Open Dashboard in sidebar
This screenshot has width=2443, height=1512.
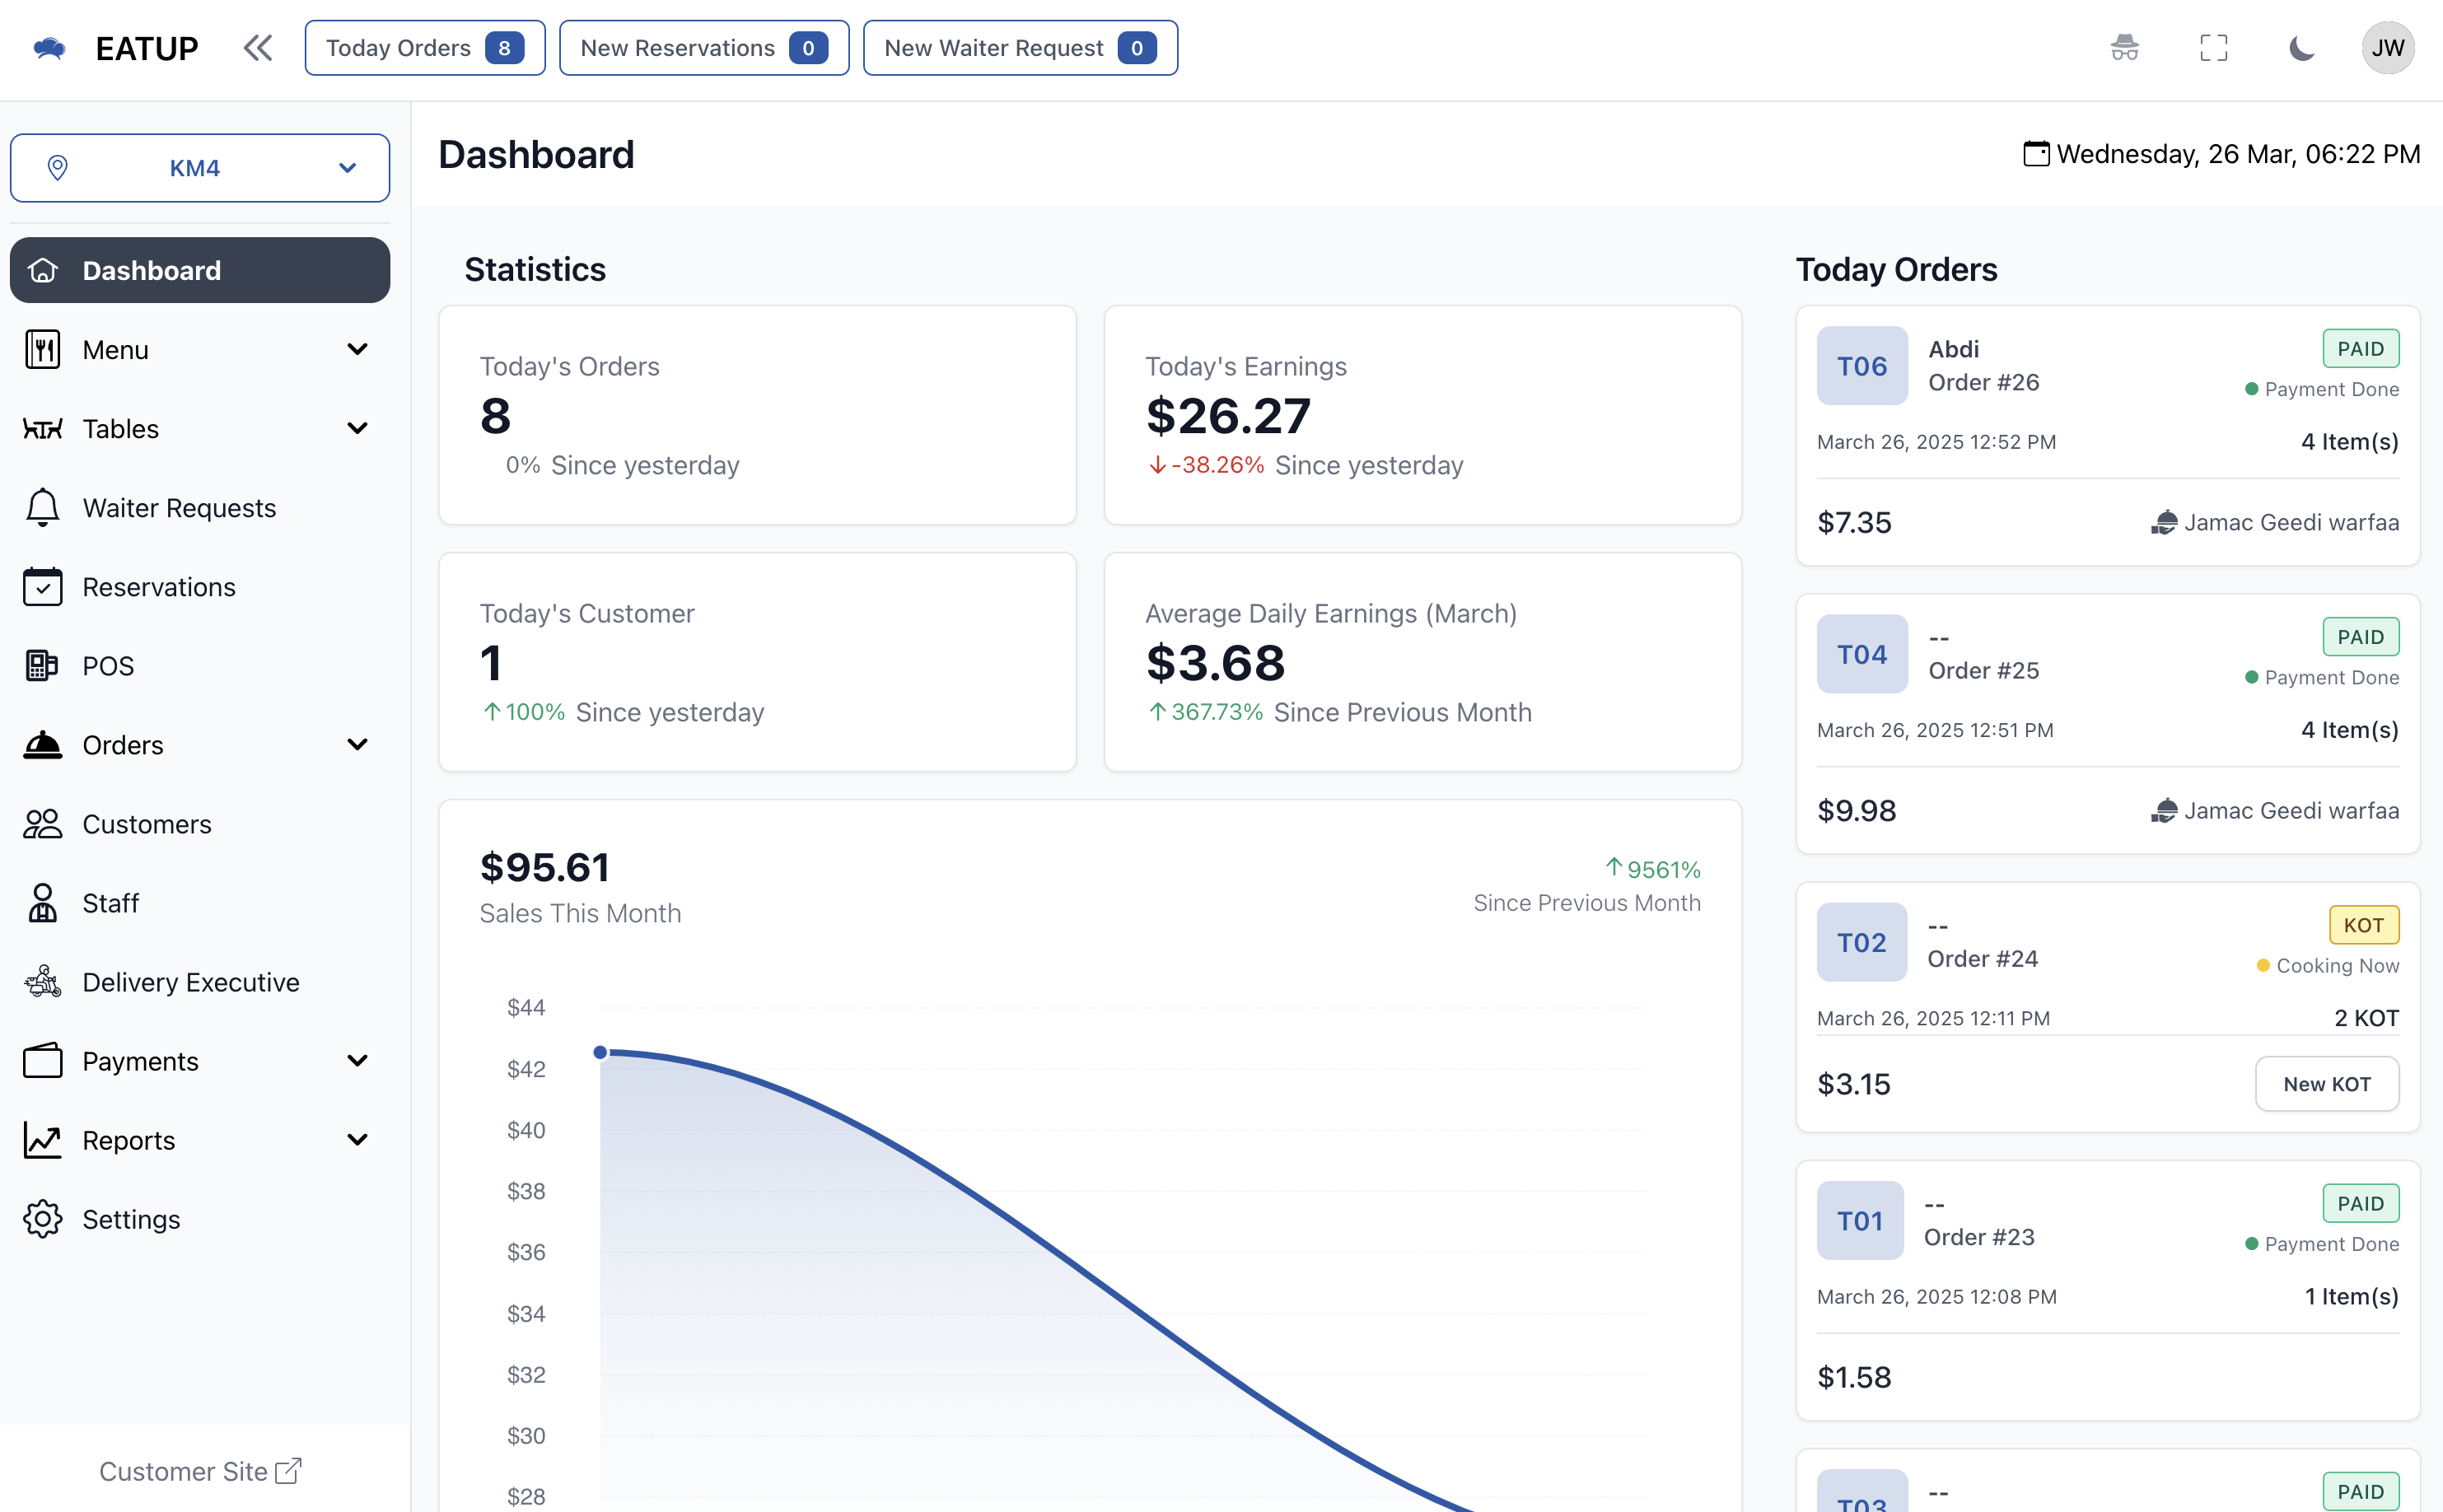pyautogui.click(x=200, y=270)
